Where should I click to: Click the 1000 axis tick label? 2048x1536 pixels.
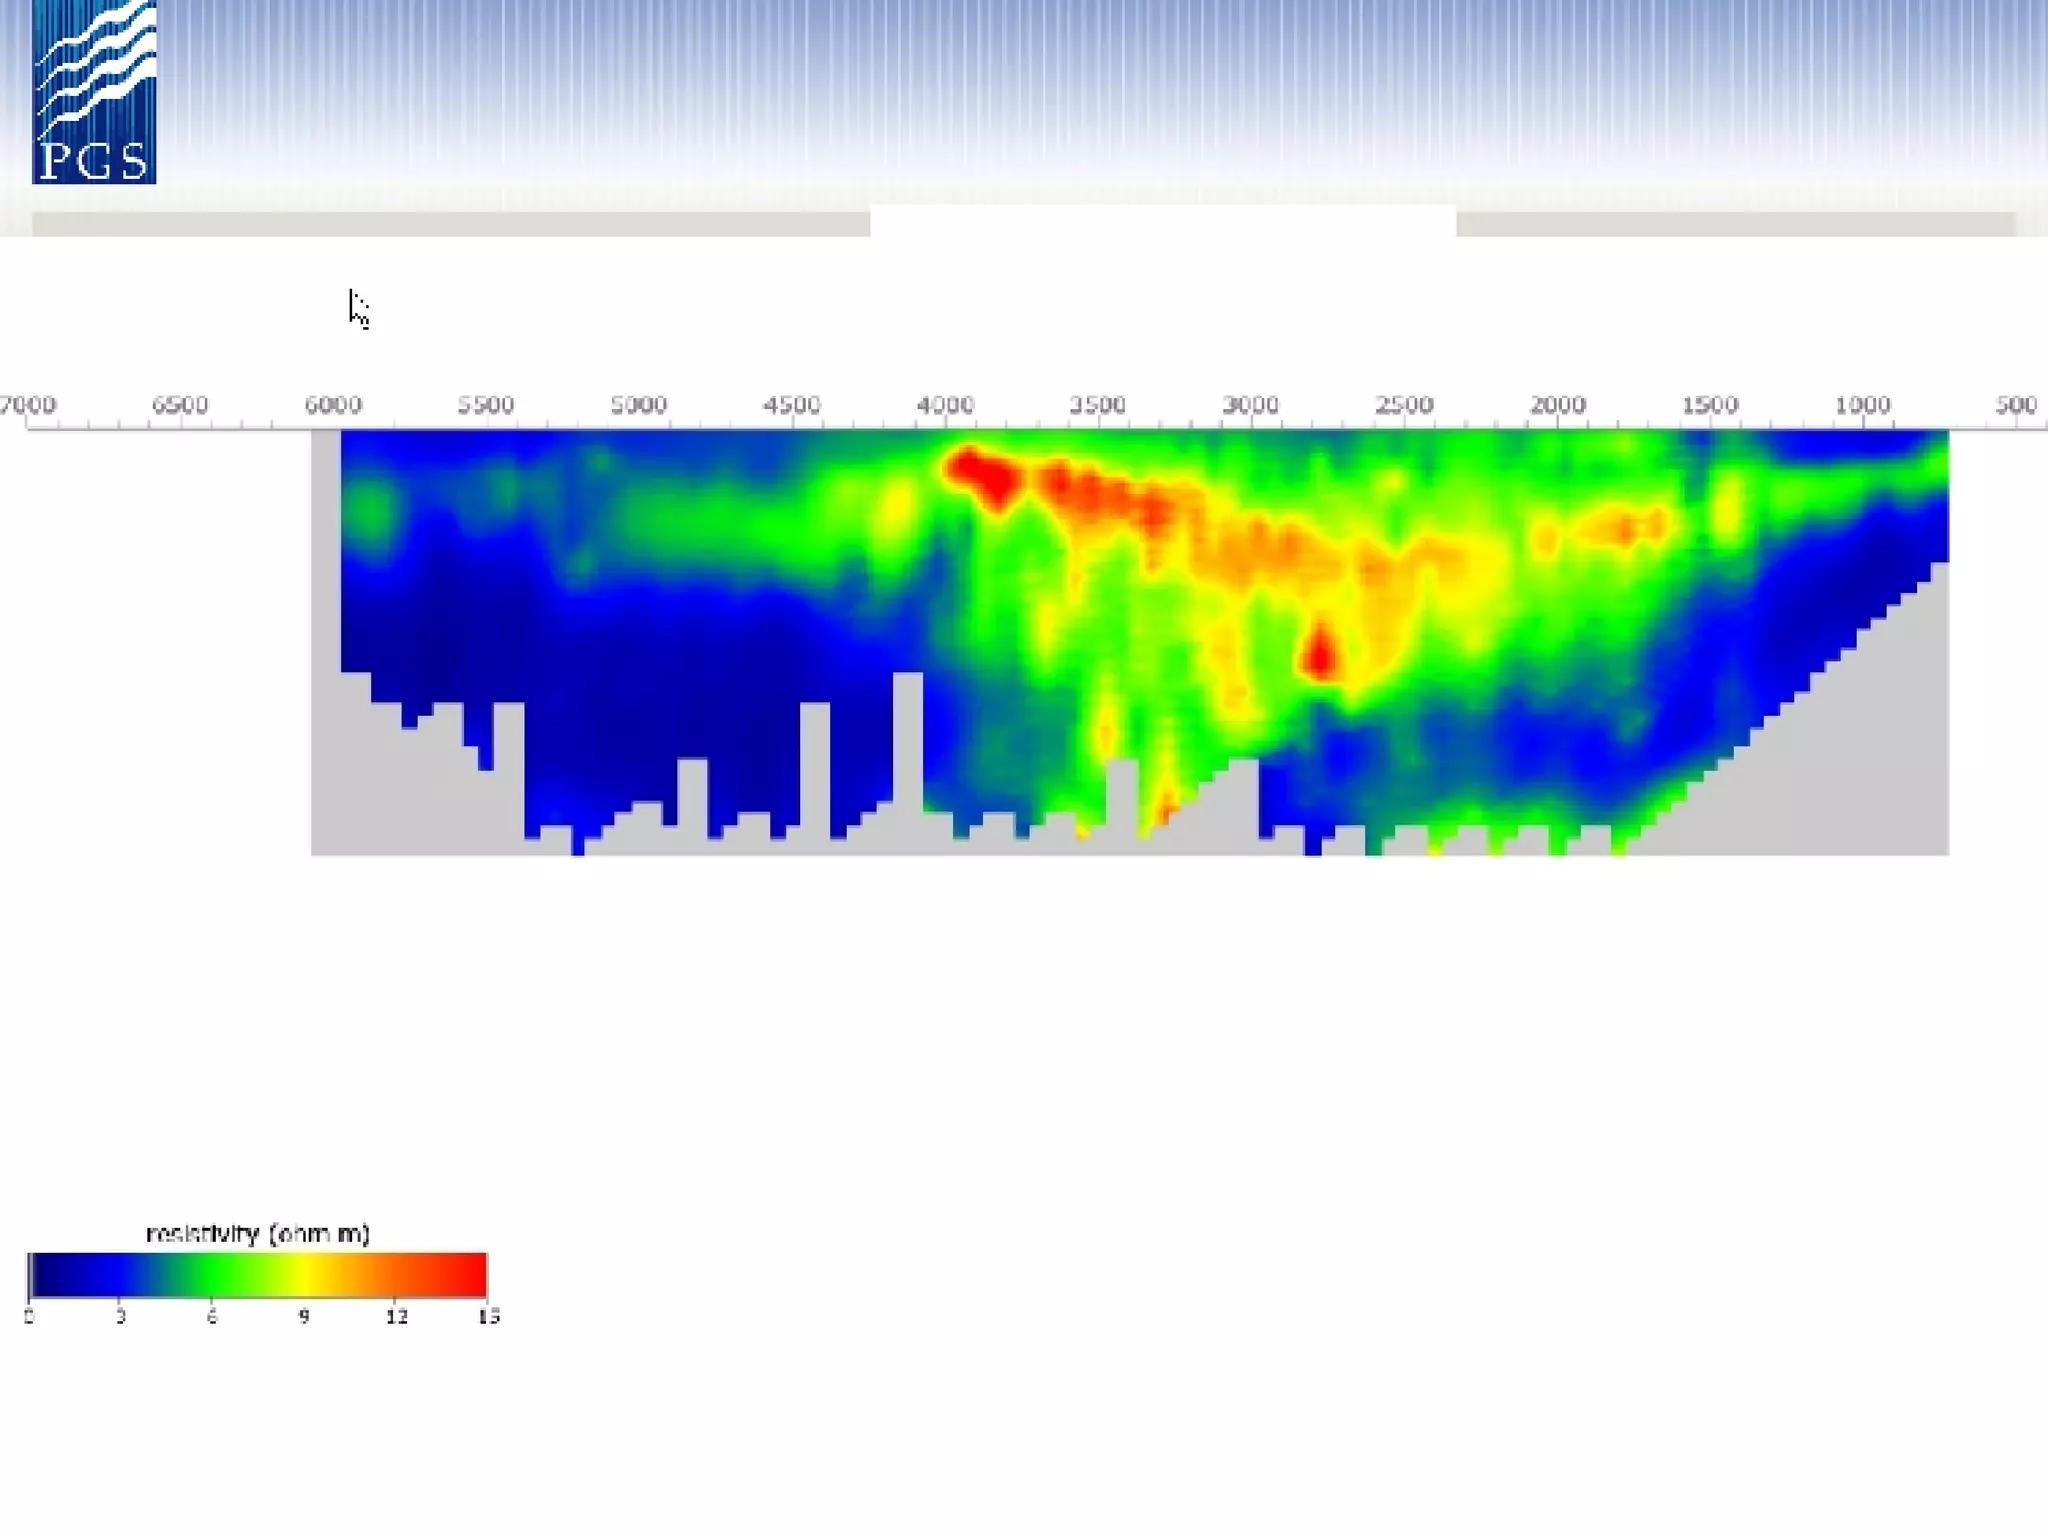(1862, 405)
